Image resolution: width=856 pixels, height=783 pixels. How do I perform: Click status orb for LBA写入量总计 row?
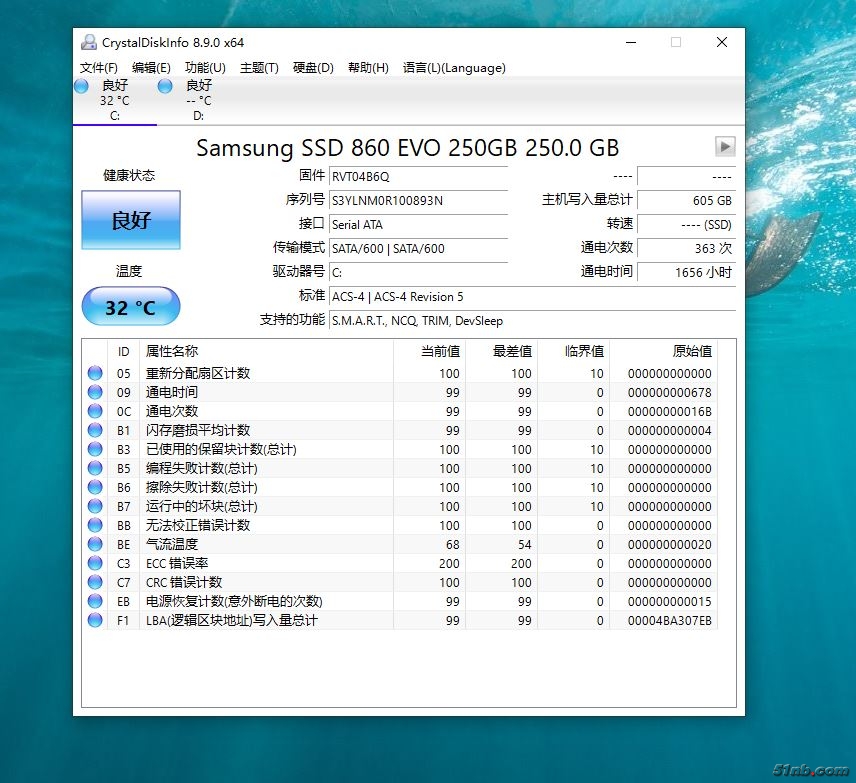point(95,620)
